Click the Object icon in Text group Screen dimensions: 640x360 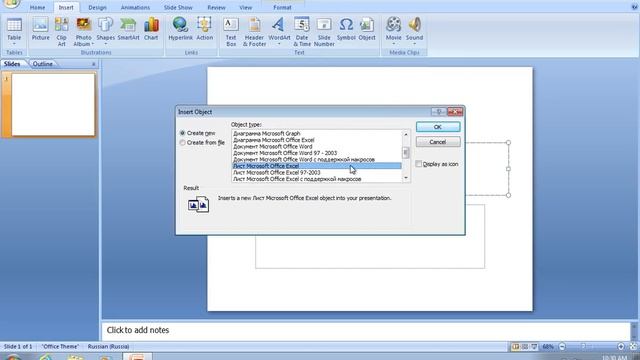tap(367, 25)
